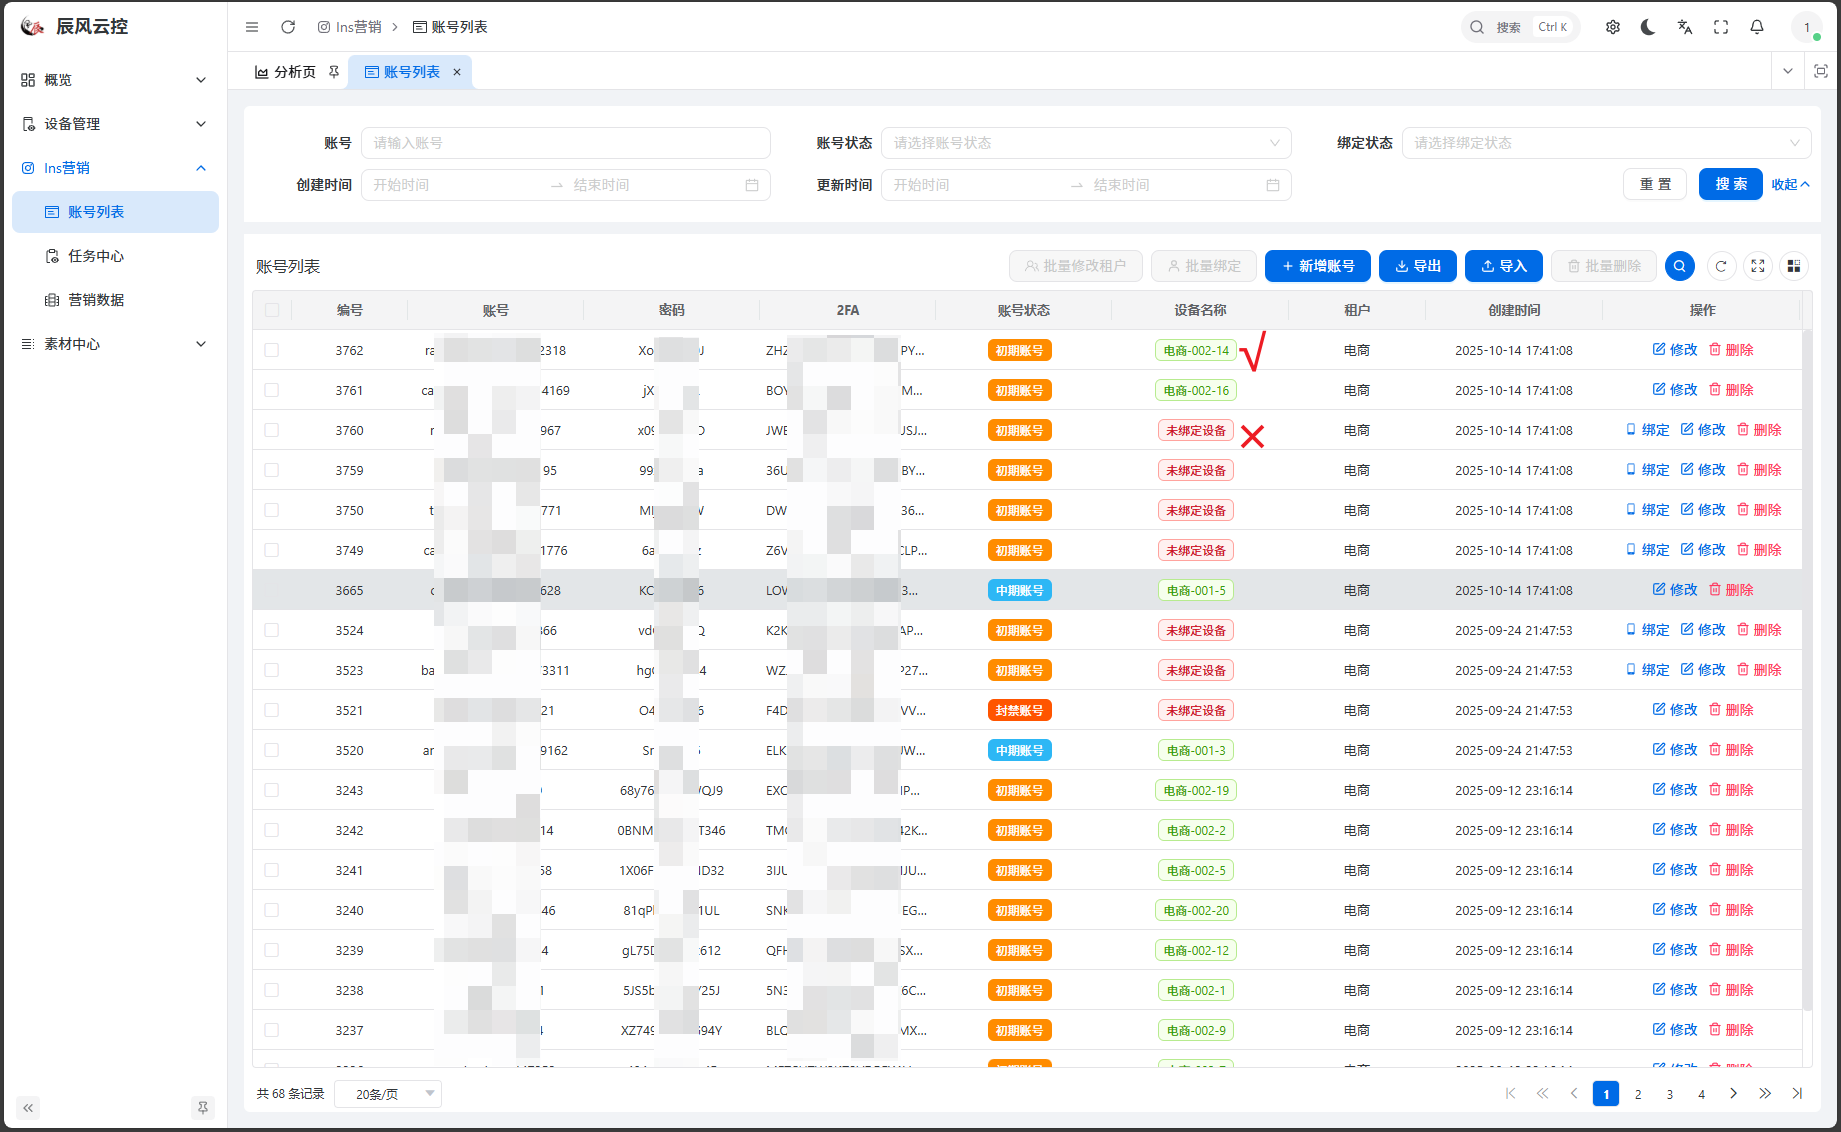The image size is (1841, 1132).
Task: Click the 新增账号 button
Action: 1317,266
